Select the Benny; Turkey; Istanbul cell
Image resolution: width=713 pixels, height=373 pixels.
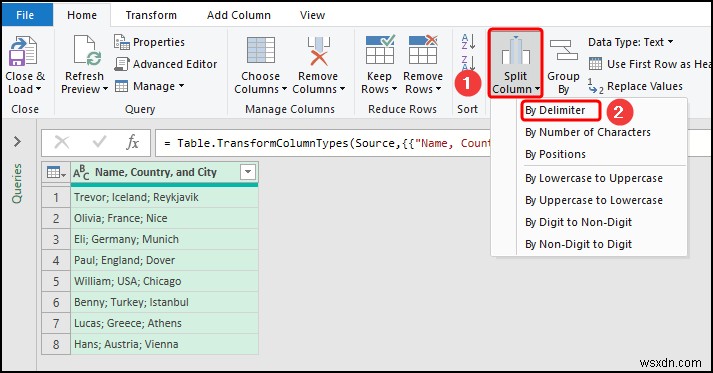pyautogui.click(x=165, y=302)
